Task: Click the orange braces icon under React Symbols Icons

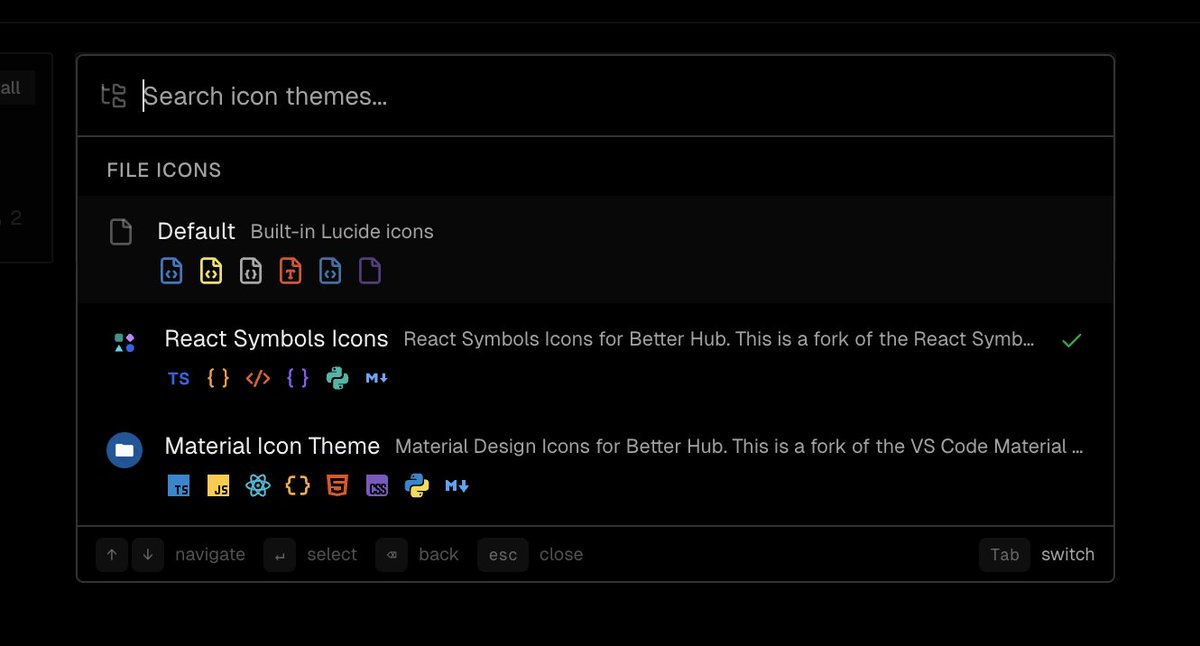Action: click(218, 378)
